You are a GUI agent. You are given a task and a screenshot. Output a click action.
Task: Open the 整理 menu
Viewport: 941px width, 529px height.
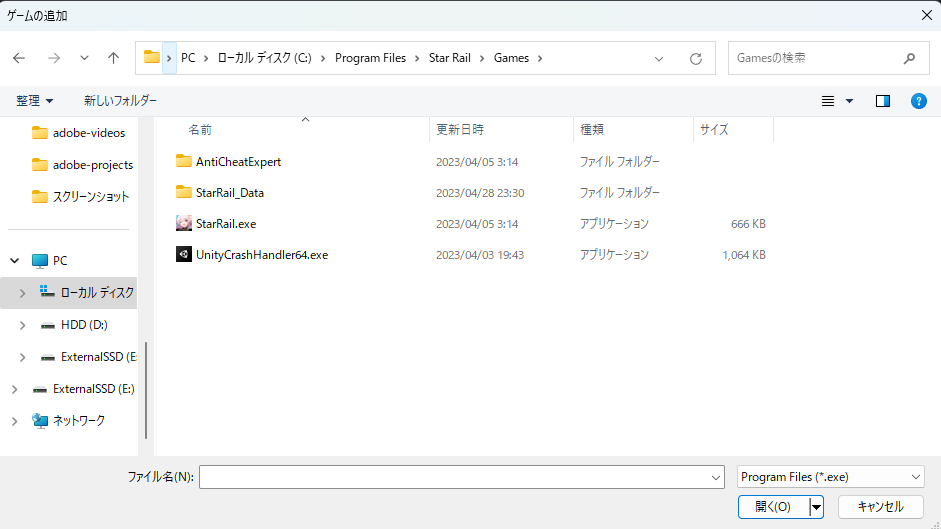coord(34,101)
